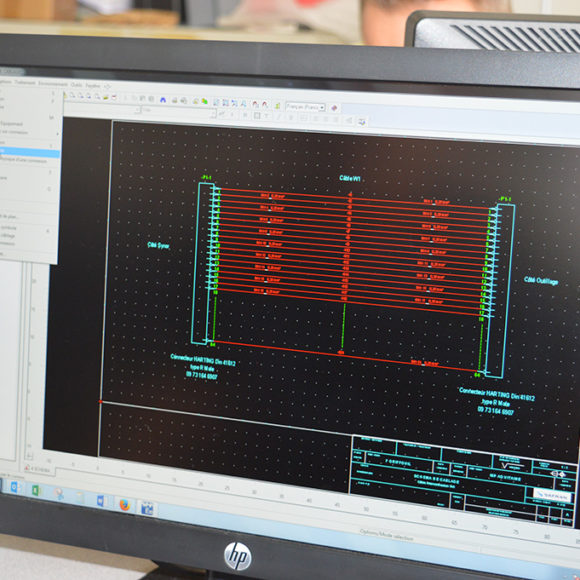The width and height of the screenshot is (580, 580).
Task: Open the Environnement menu
Action: point(53,84)
